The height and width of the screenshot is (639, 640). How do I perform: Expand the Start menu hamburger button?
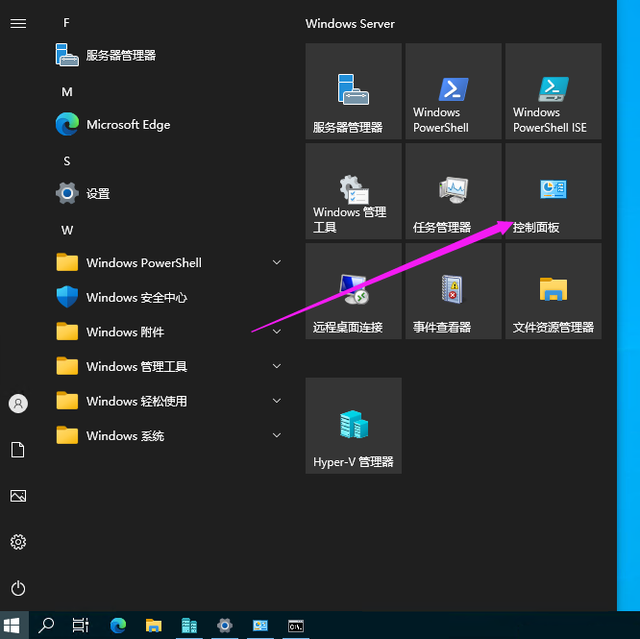(x=18, y=24)
